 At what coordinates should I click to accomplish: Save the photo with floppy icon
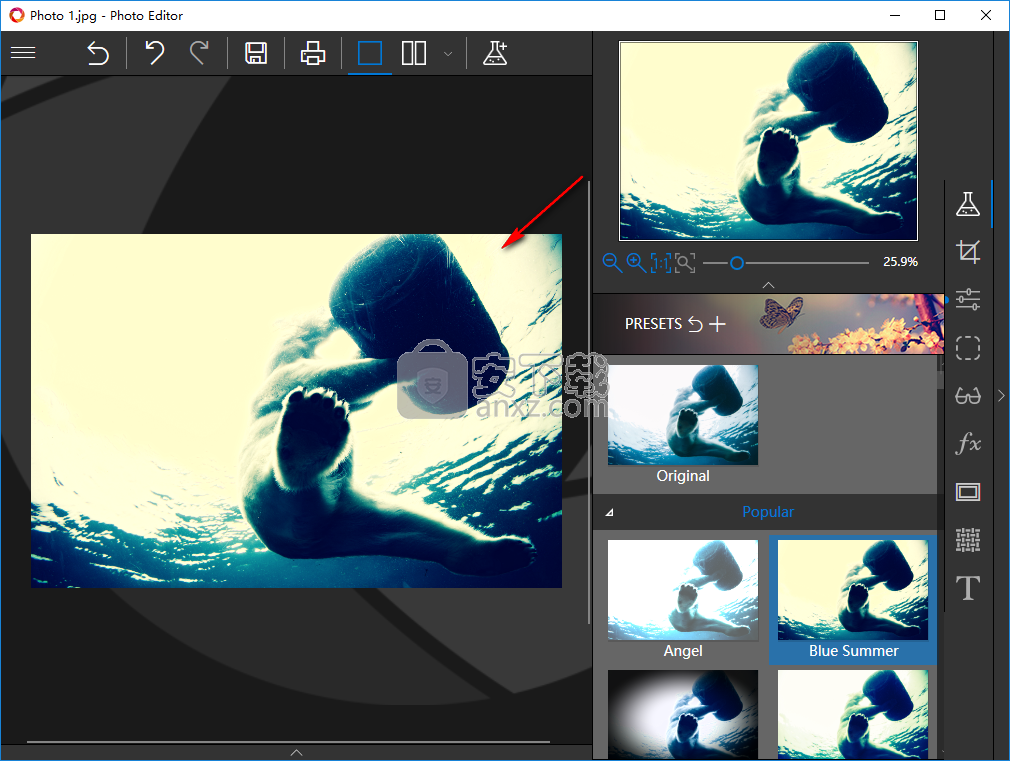click(256, 53)
